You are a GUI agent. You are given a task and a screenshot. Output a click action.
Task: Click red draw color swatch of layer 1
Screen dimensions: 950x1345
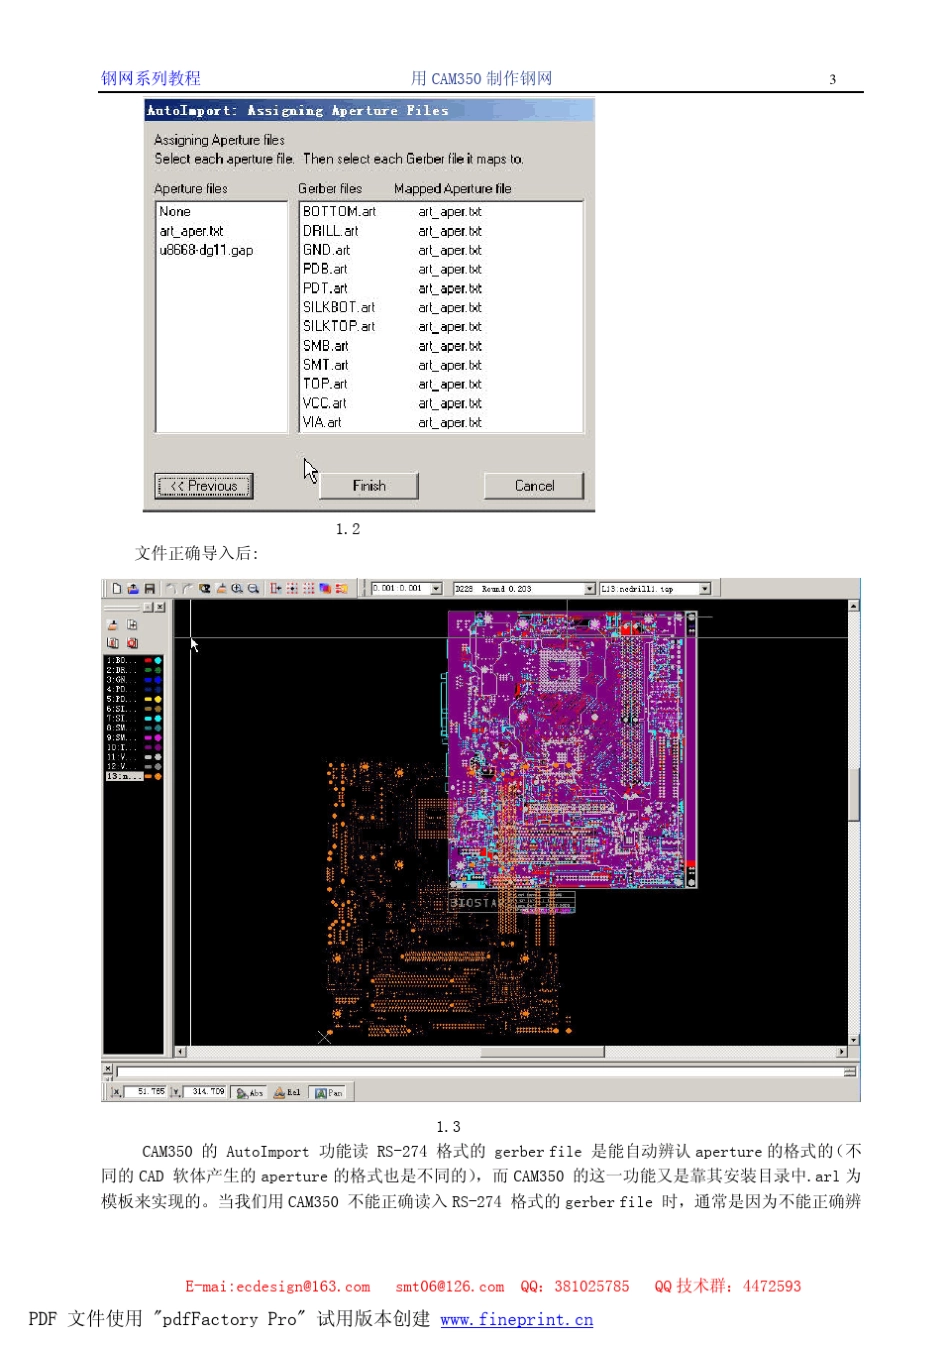tap(148, 660)
